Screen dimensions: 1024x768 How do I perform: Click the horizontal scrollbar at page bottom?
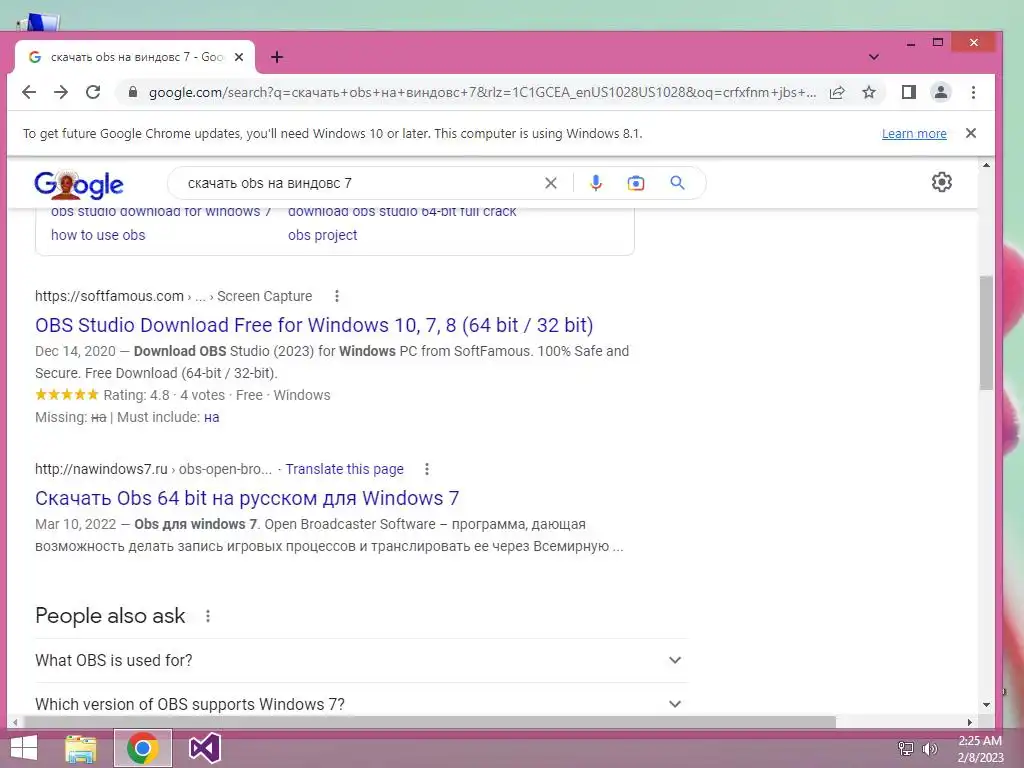(x=430, y=722)
